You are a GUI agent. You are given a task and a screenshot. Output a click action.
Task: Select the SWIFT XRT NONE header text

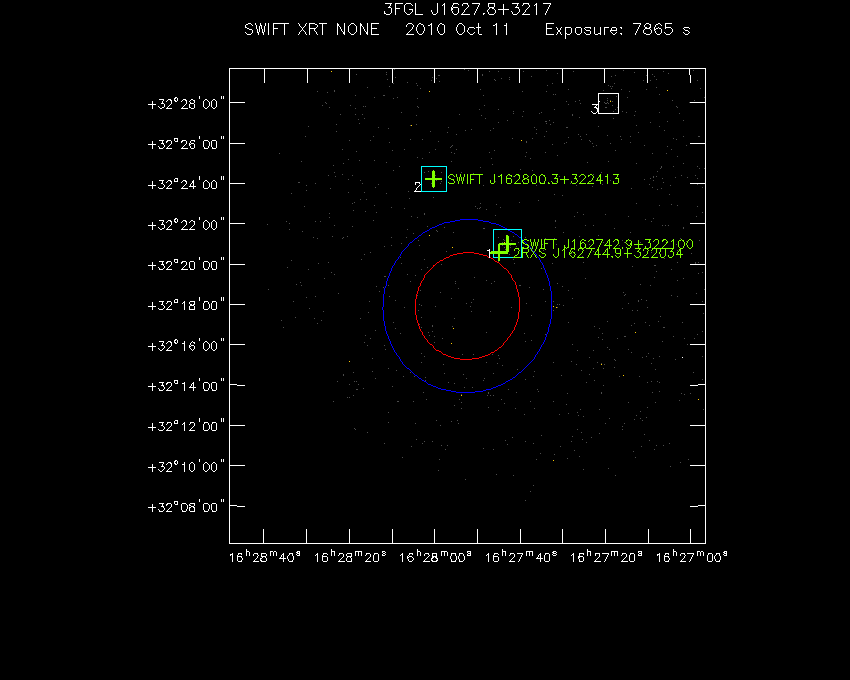pyautogui.click(x=312, y=29)
